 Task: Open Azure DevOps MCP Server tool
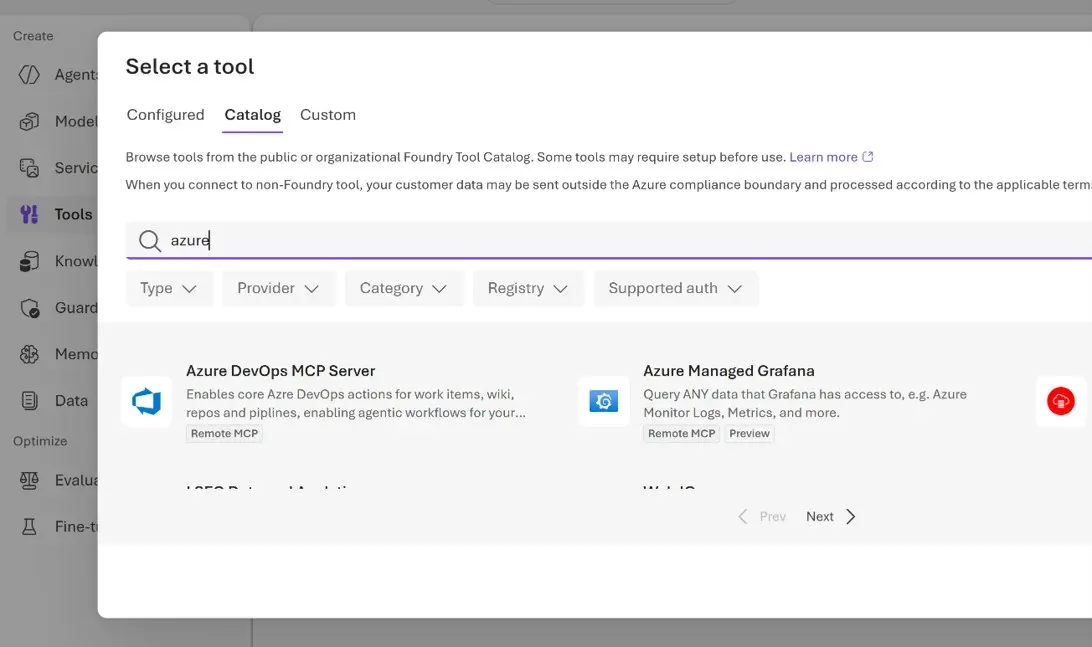[281, 371]
